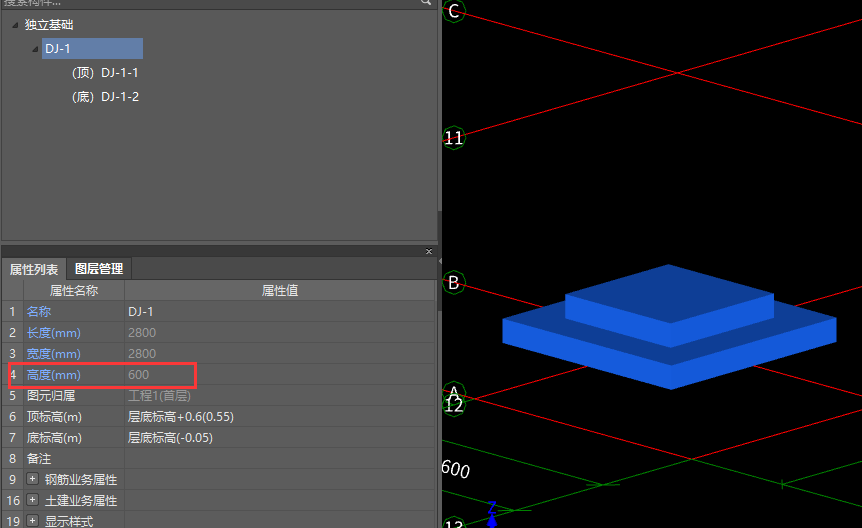862x528 pixels.
Task: Click 高度(mm) property name
Action: 54,375
